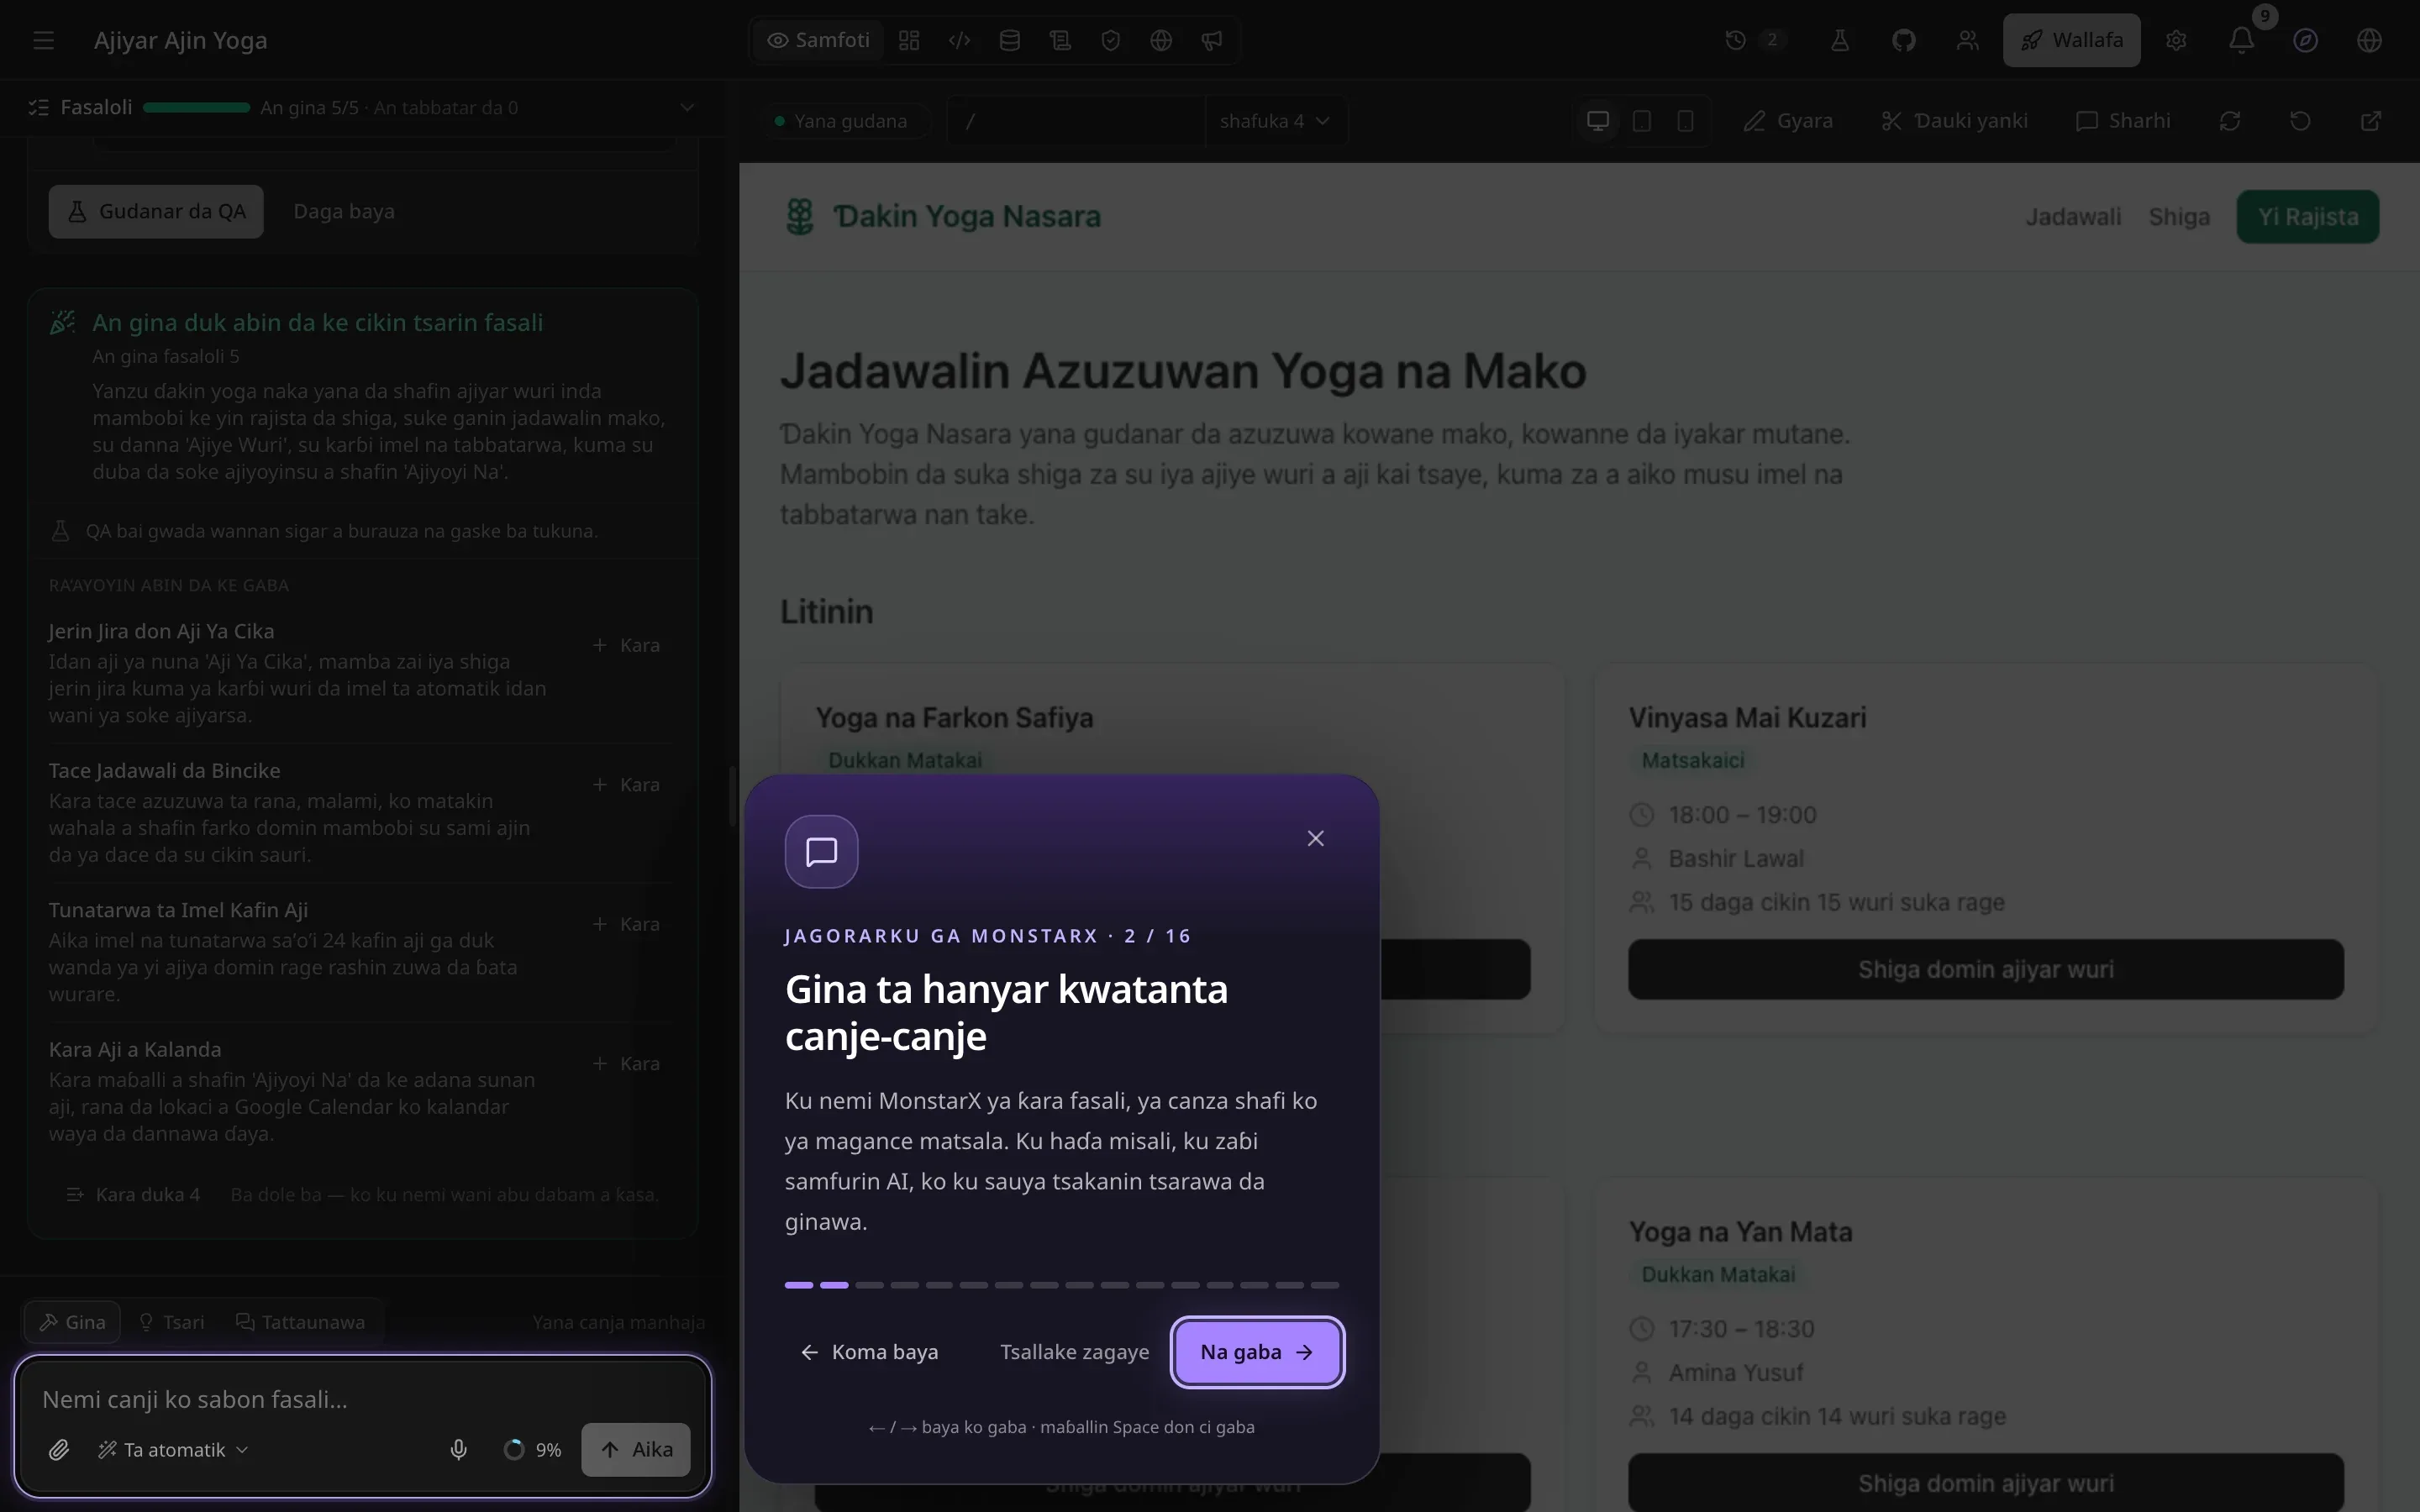The width and height of the screenshot is (2420, 1512).
Task: Open the database icon in toolbar
Action: point(1010,40)
